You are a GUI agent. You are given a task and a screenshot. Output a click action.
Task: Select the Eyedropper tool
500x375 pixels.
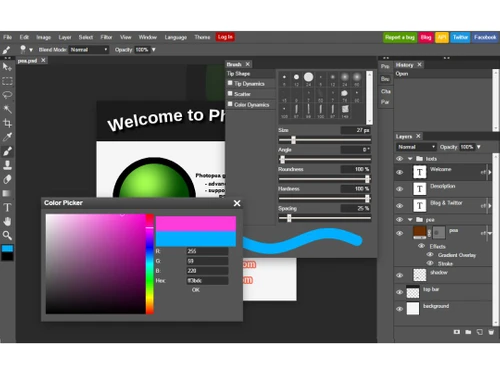pyautogui.click(x=7, y=137)
